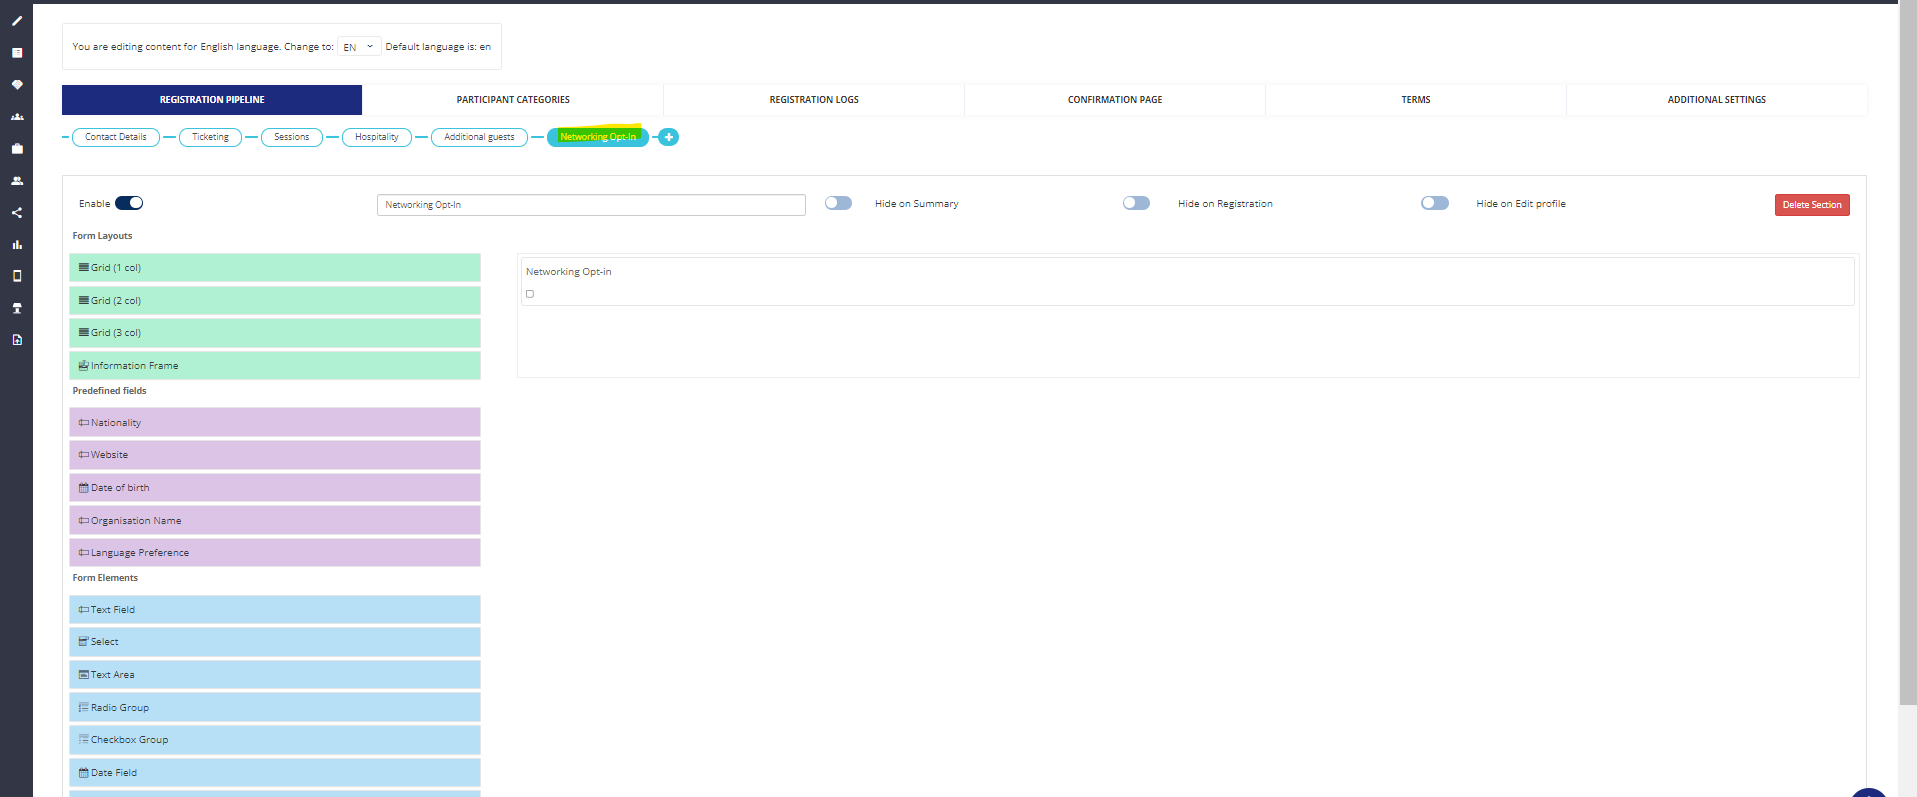
Task: Open the briefcase icon in left sidebar
Action: pyautogui.click(x=17, y=149)
